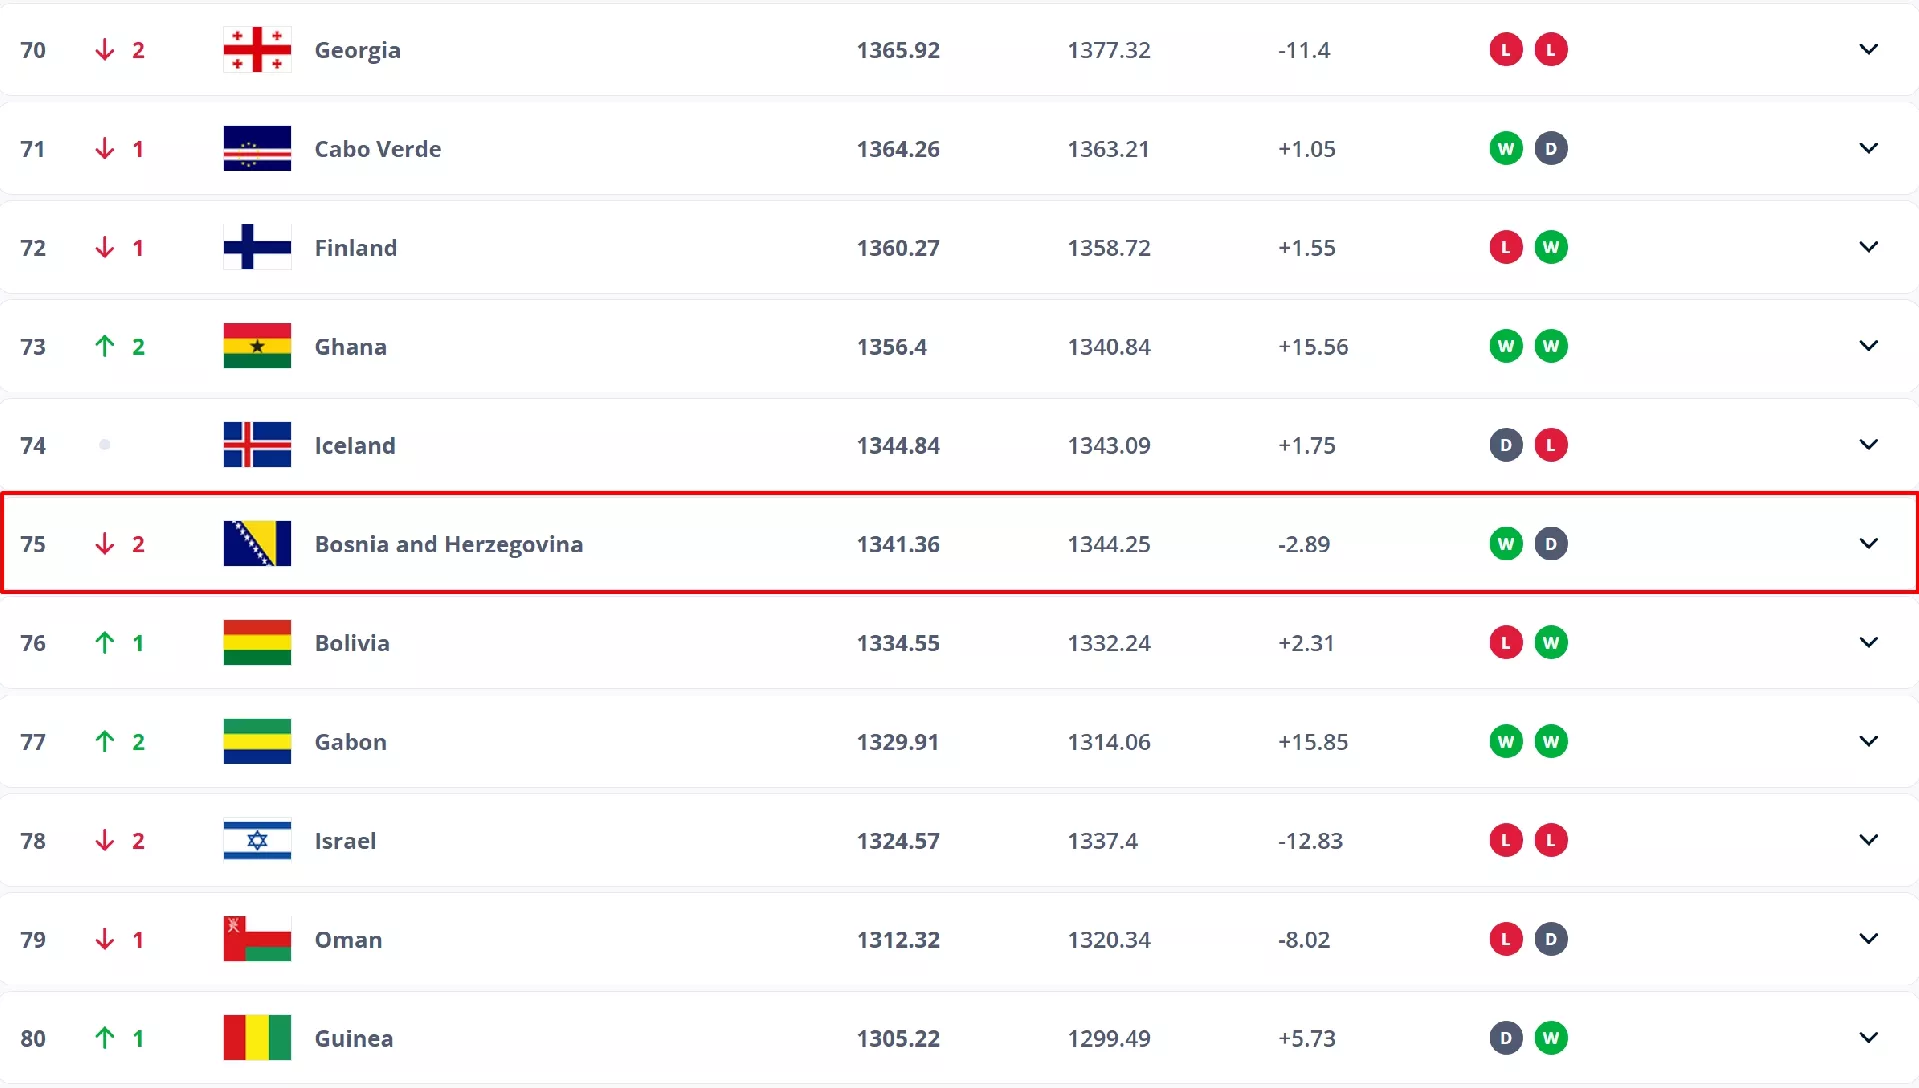
Task: Click the Israel flag icon
Action: (257, 841)
